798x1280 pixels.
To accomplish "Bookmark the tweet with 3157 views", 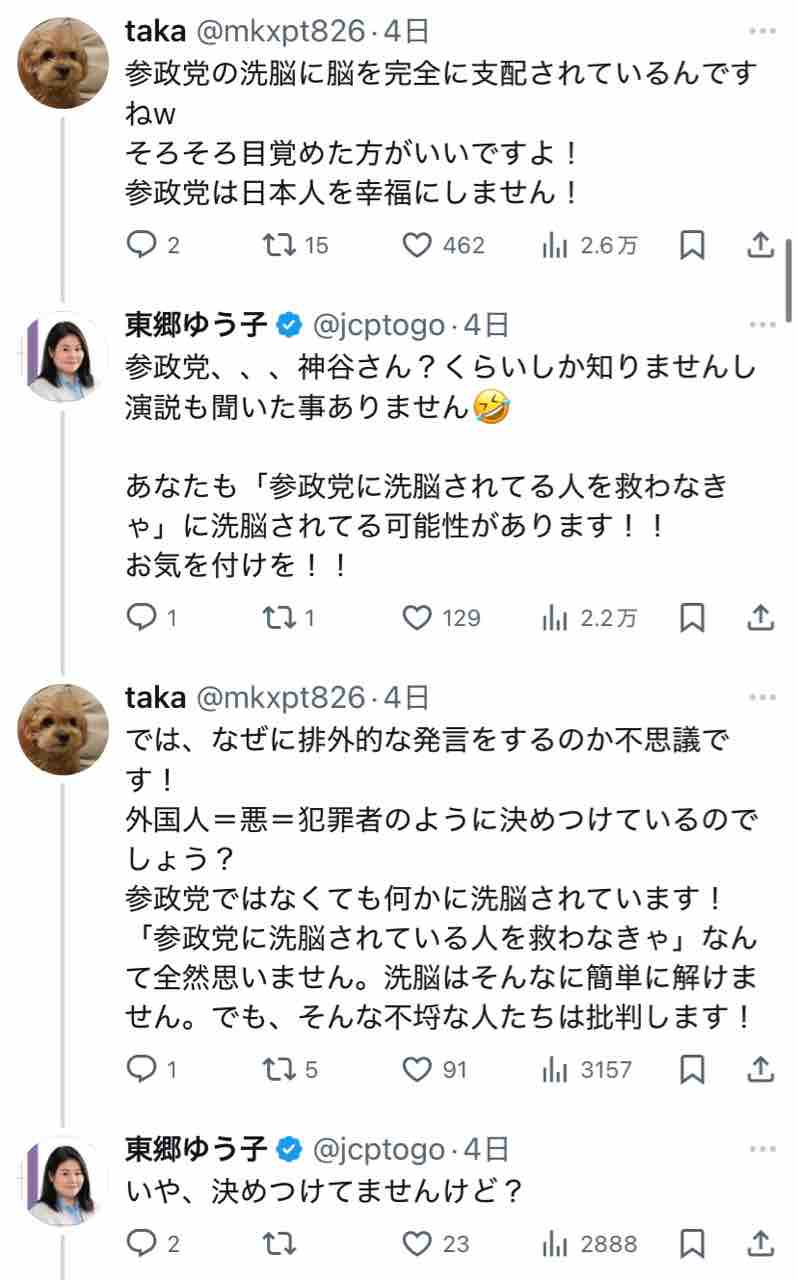I will 692,1070.
